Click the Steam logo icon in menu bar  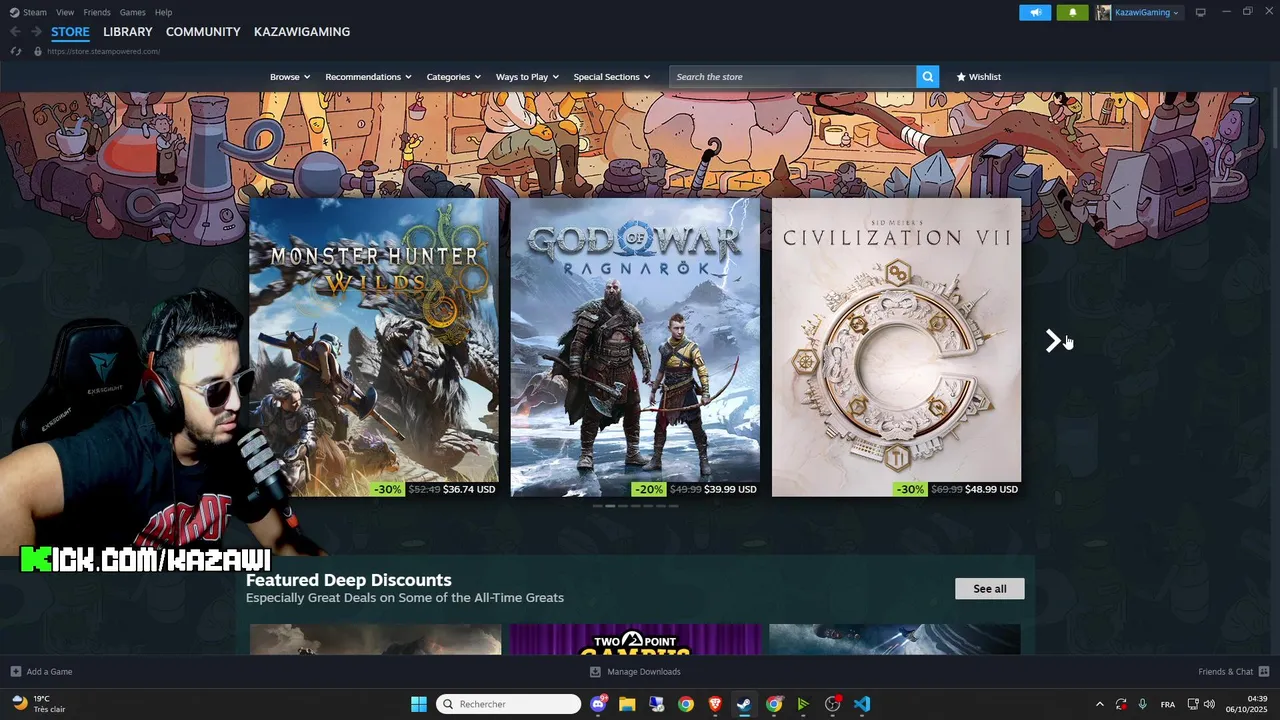coord(14,12)
